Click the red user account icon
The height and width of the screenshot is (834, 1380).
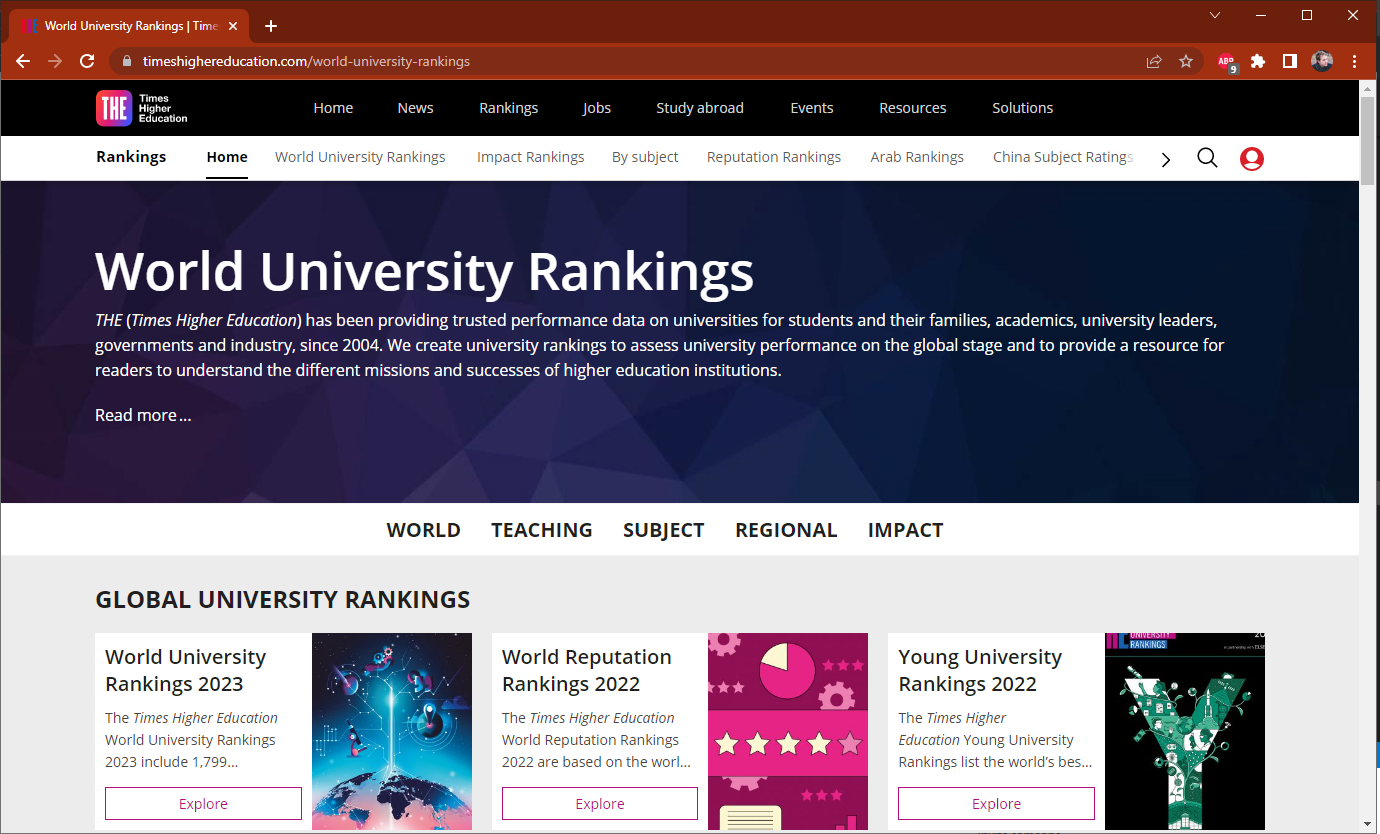click(x=1251, y=158)
